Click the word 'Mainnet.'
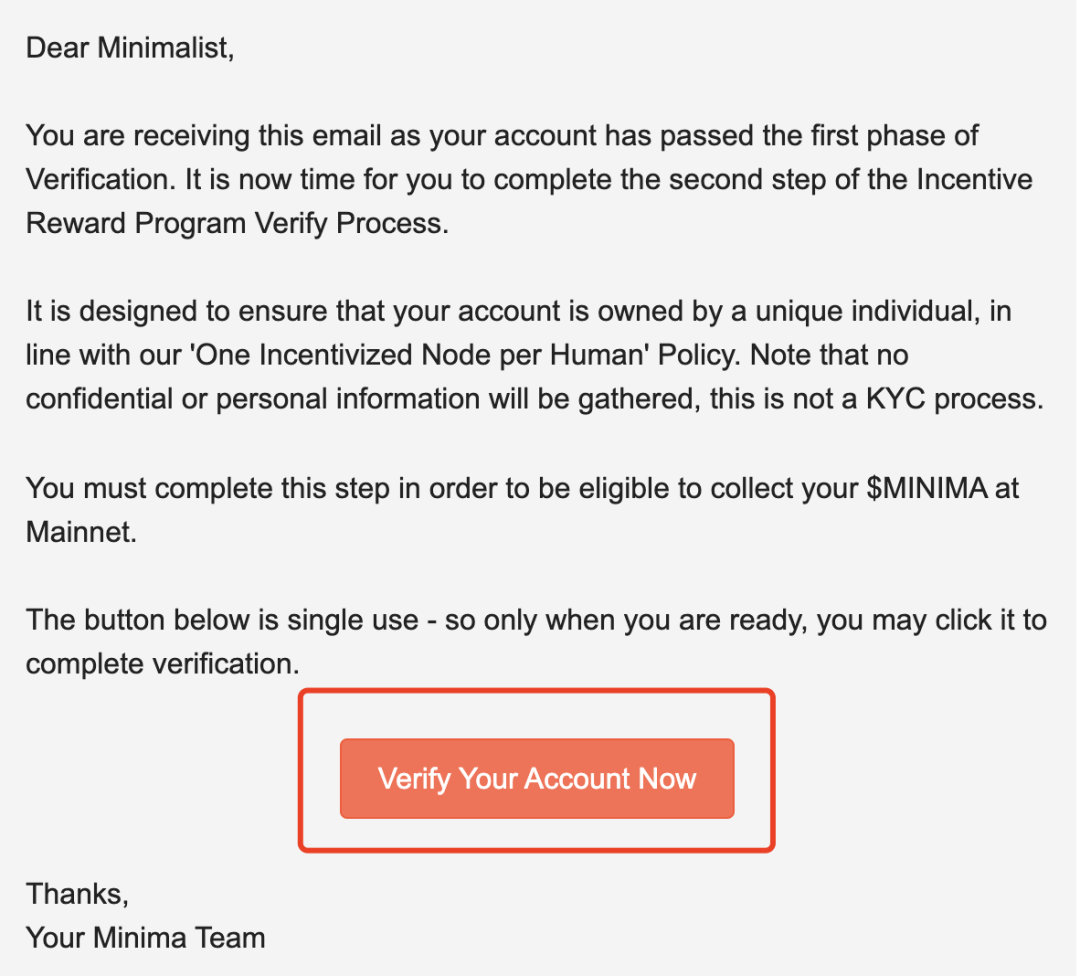Viewport: 1080px width, 976px height. tap(81, 532)
